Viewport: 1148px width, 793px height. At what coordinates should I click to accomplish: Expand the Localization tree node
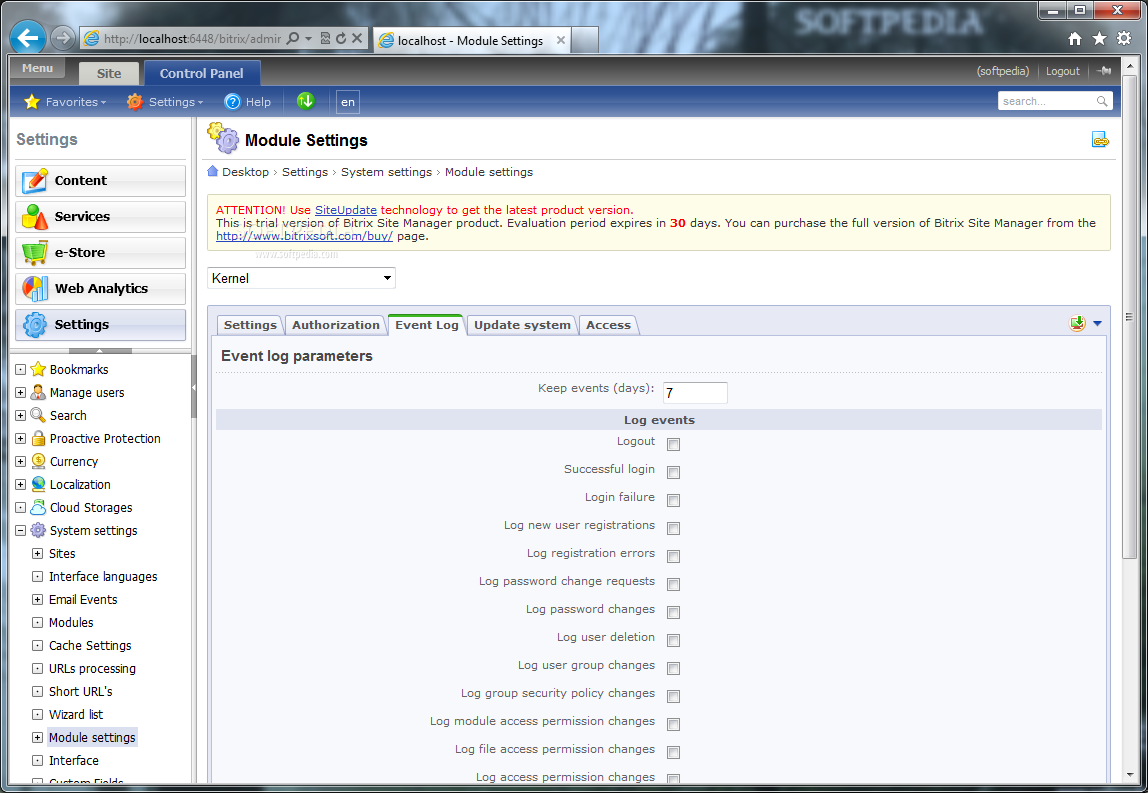pyautogui.click(x=20, y=484)
